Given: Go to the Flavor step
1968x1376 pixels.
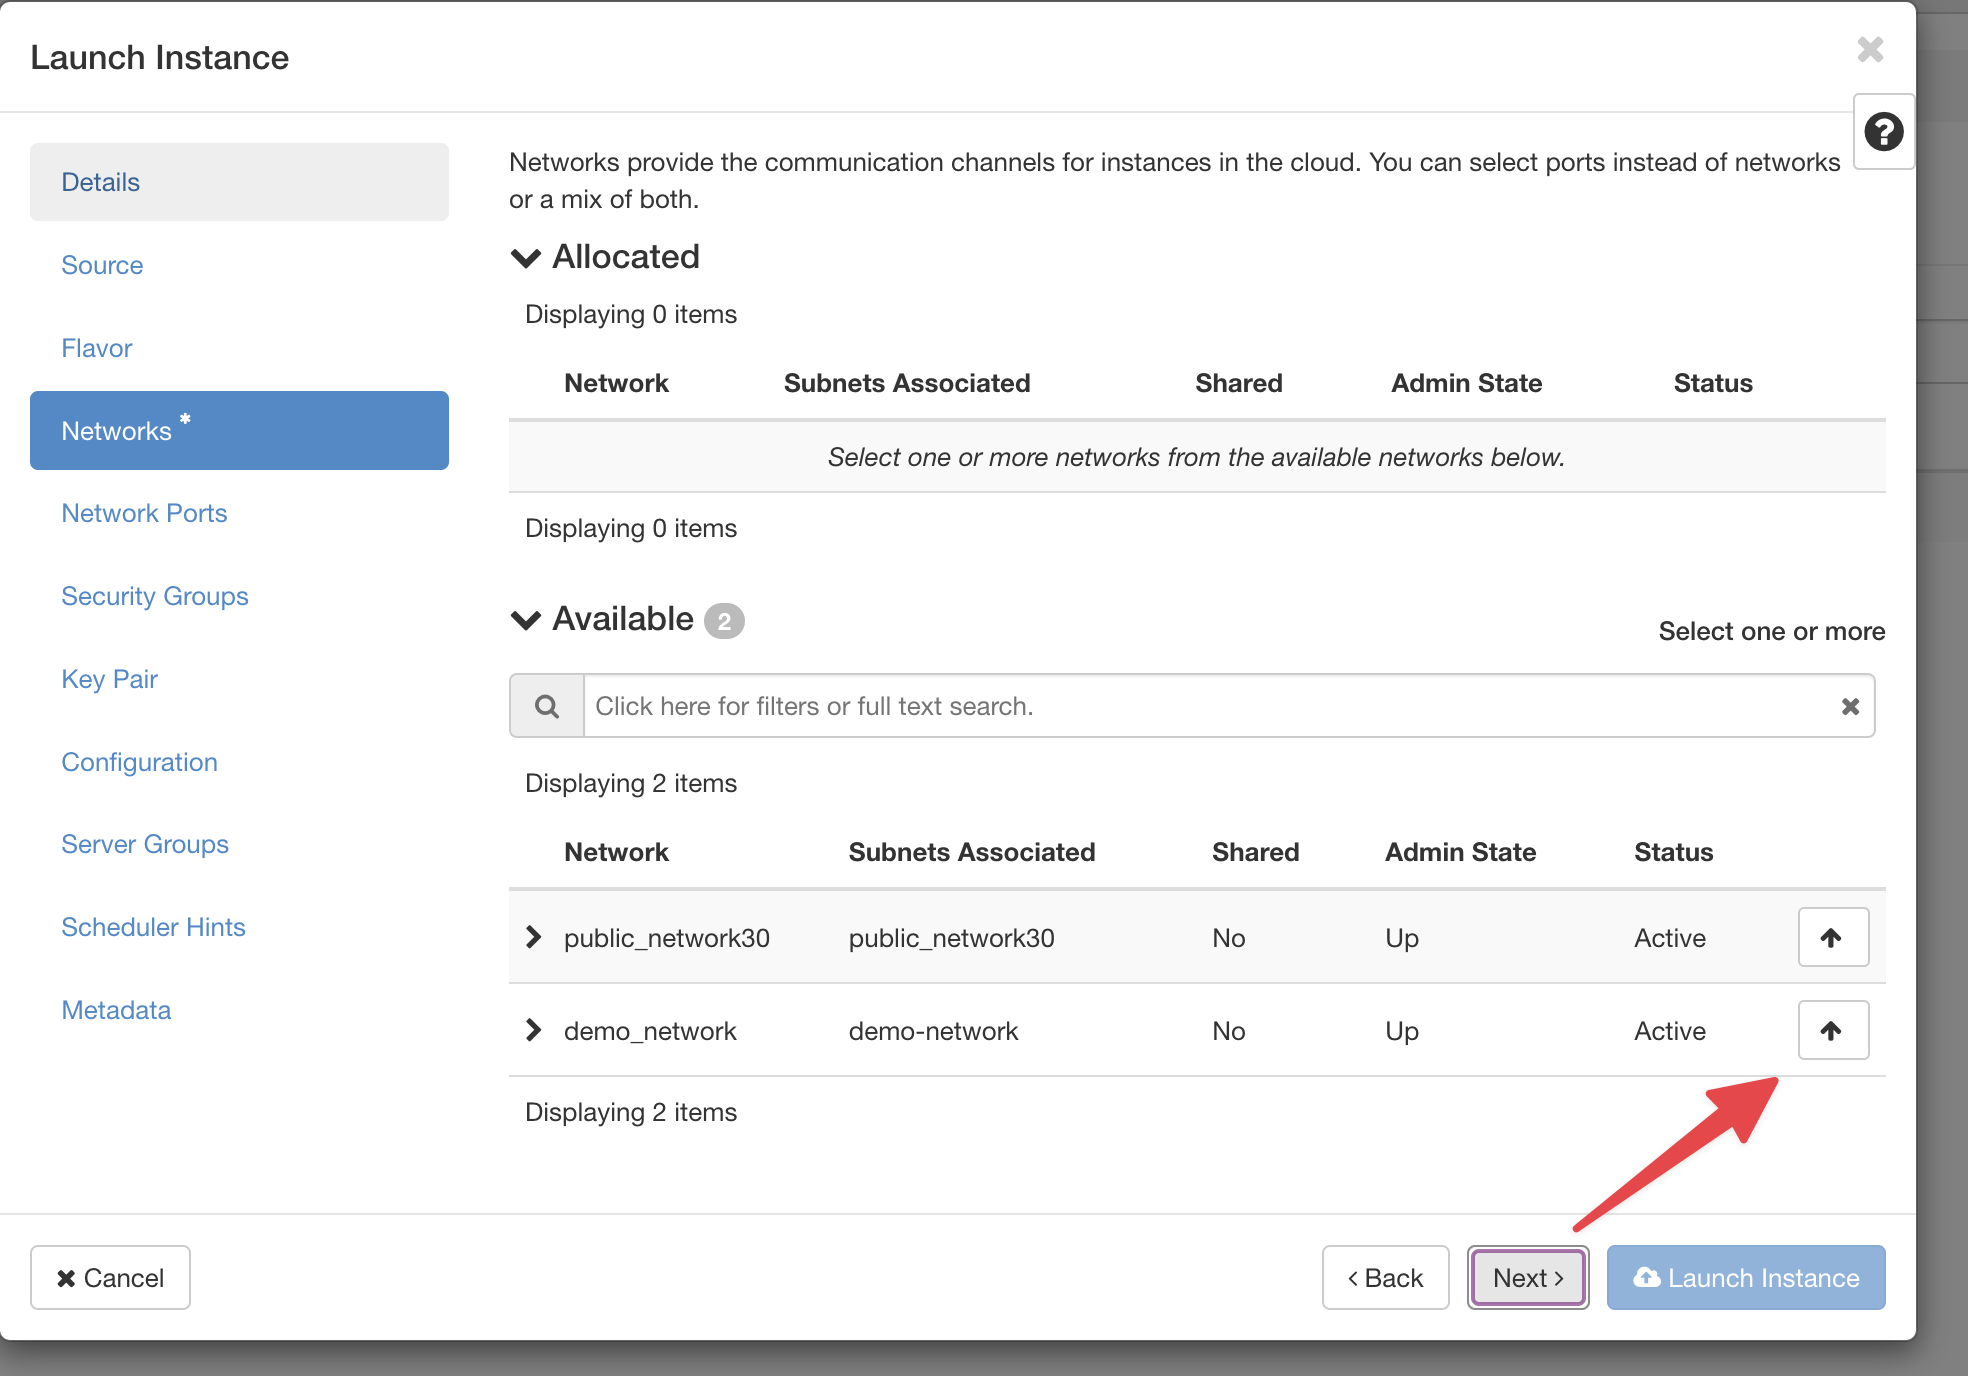Looking at the screenshot, I should pos(97,348).
